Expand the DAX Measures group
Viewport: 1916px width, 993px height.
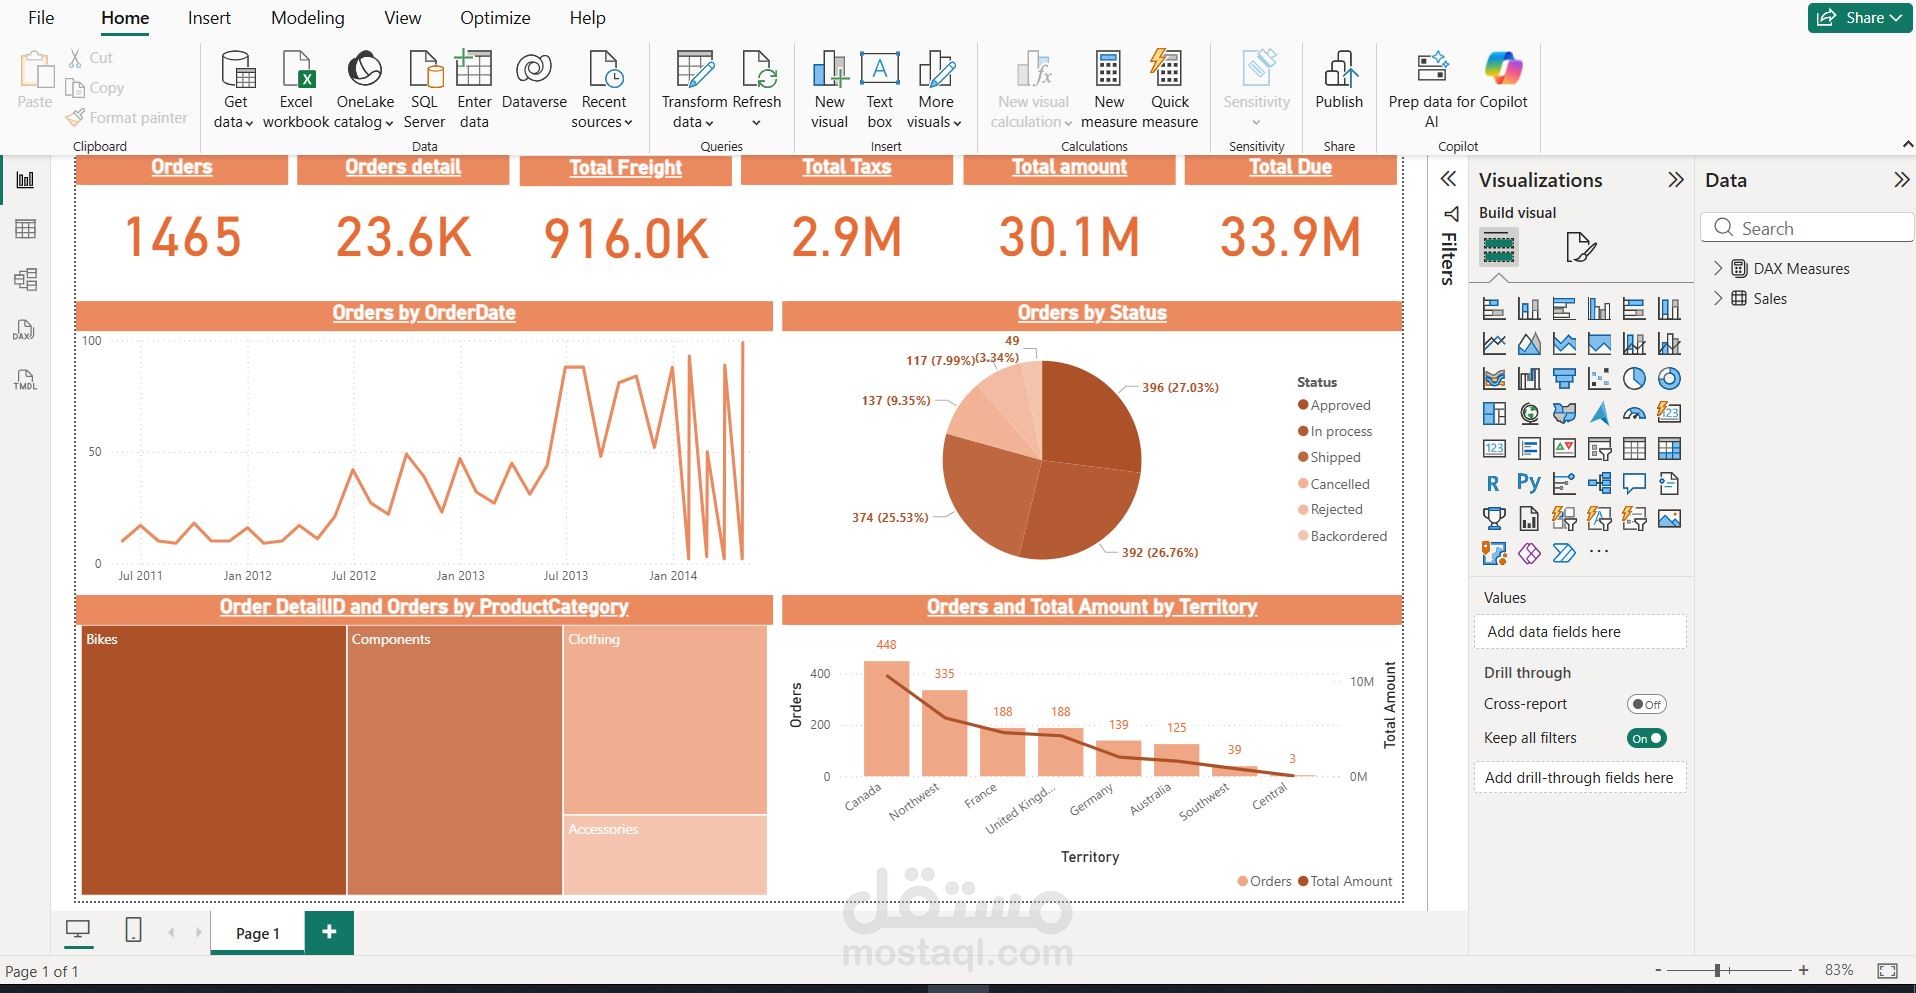tap(1718, 267)
